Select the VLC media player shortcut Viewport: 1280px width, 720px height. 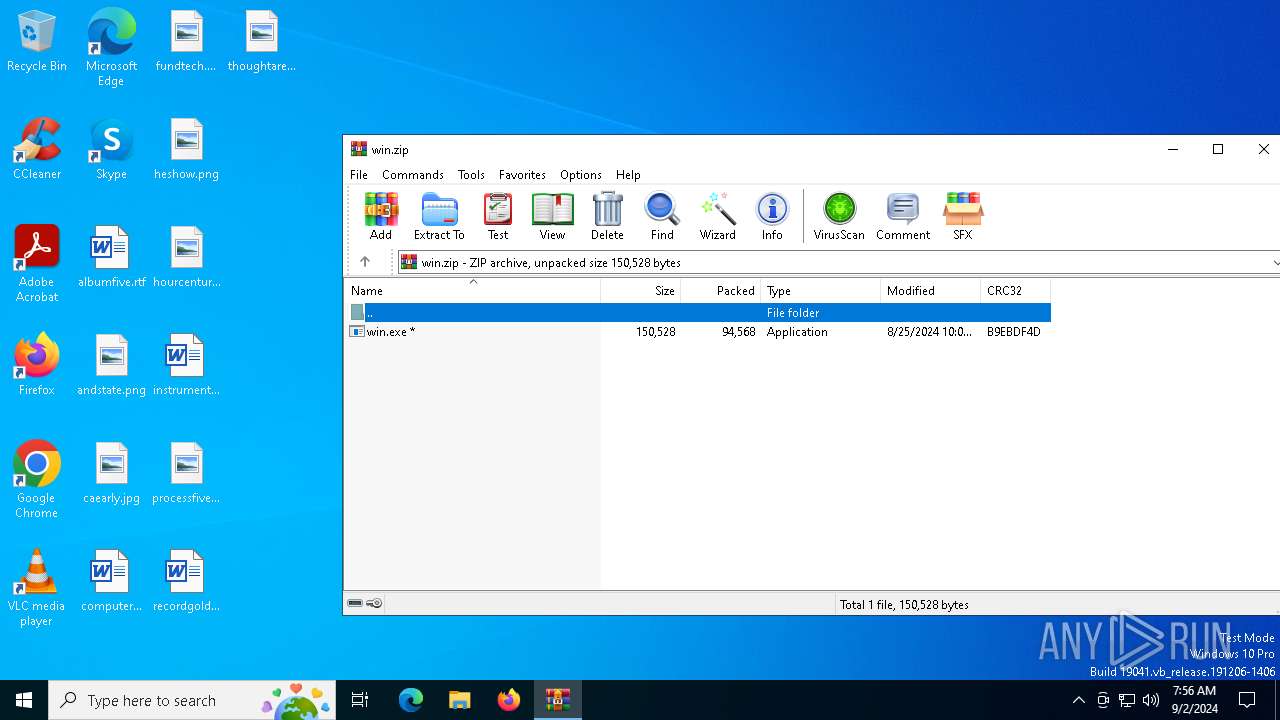[x=37, y=588]
